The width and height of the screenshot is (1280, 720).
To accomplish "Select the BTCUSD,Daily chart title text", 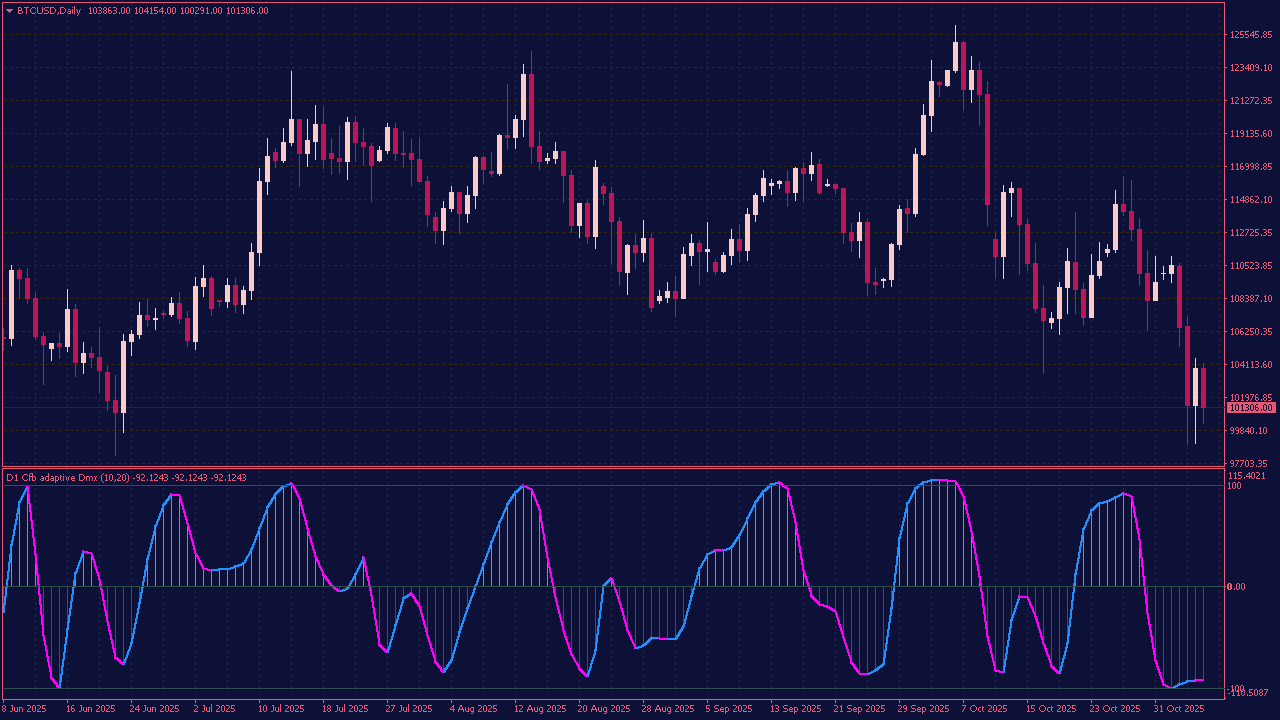I will pyautogui.click(x=50, y=10).
